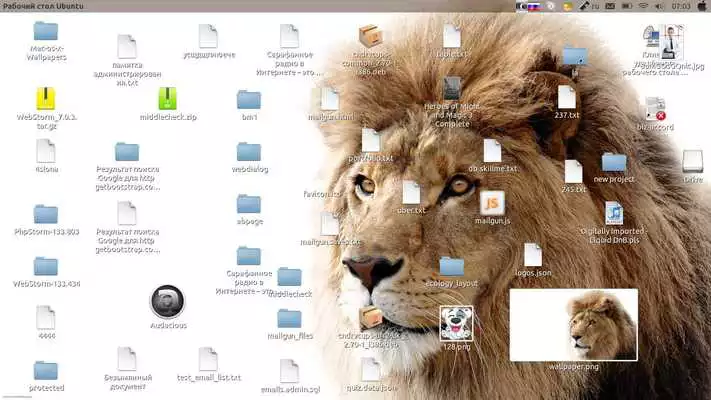Open the volume indicator in top panel
The width and height of the screenshot is (711, 400).
pos(658,6)
